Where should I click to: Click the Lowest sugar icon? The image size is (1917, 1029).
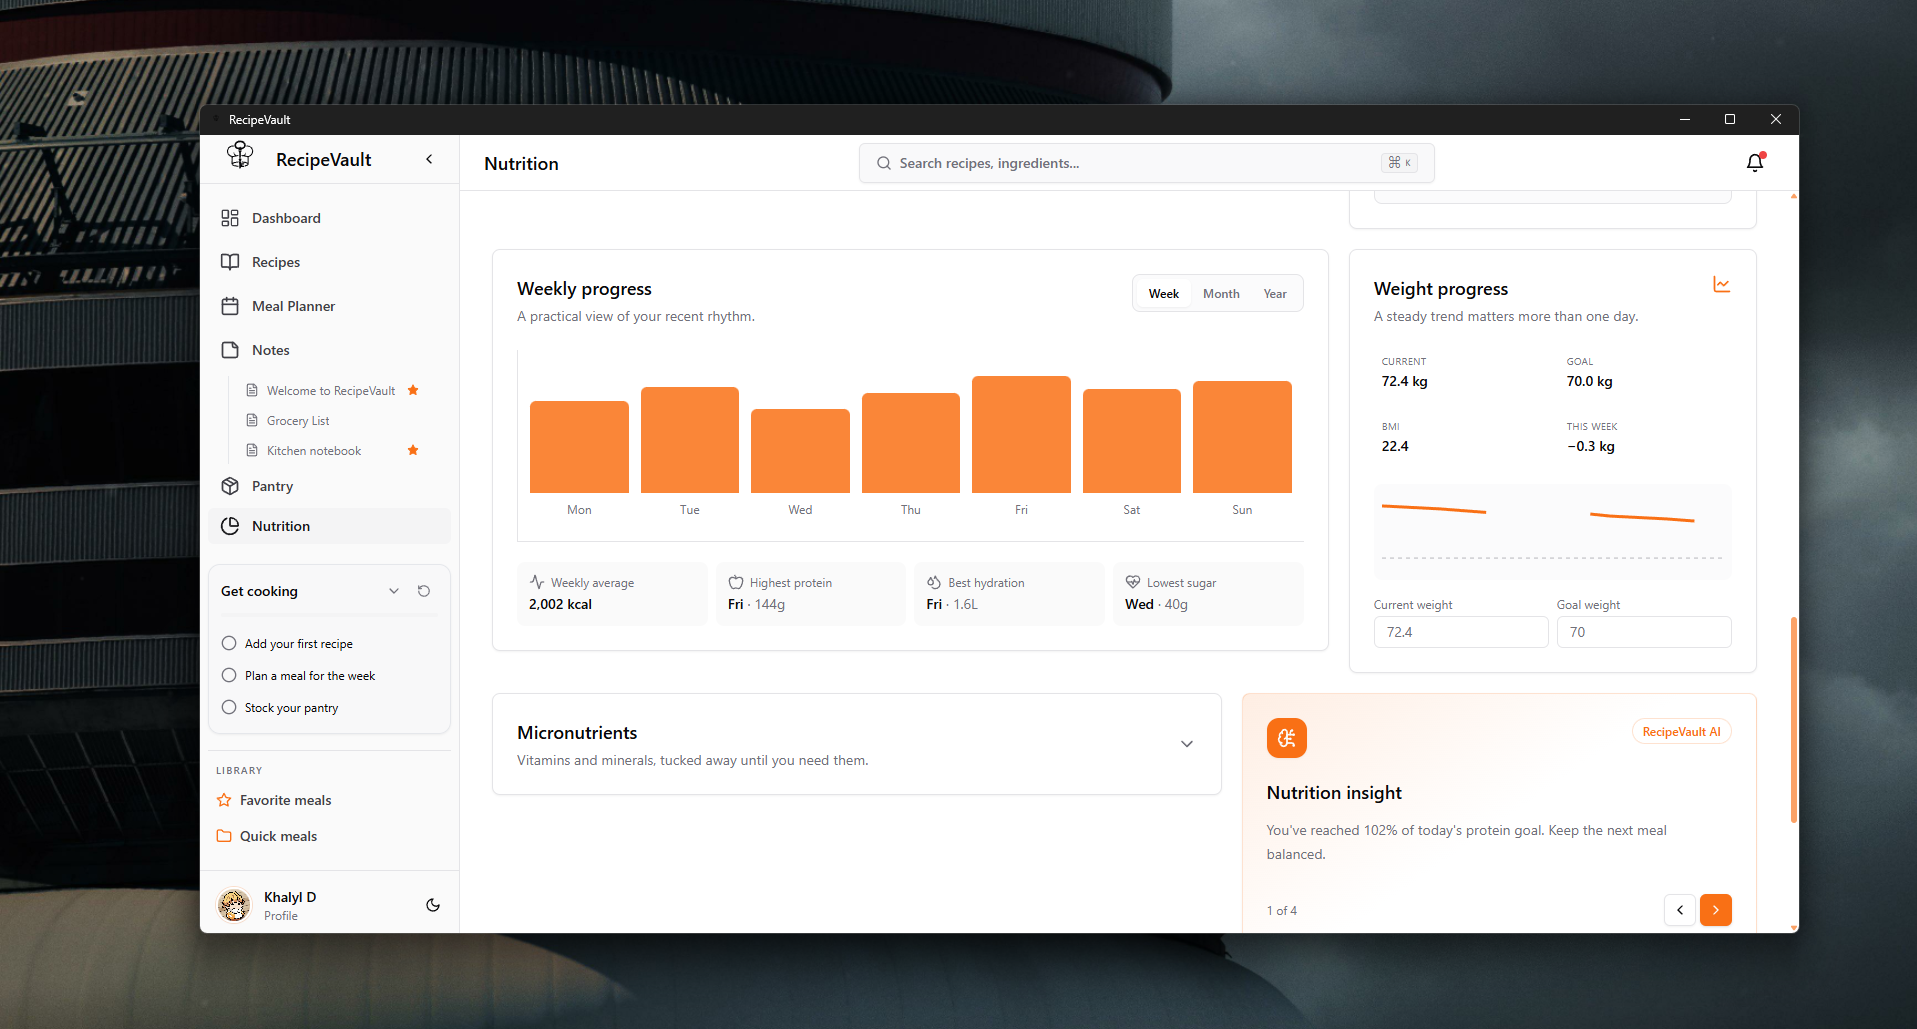pos(1133,582)
